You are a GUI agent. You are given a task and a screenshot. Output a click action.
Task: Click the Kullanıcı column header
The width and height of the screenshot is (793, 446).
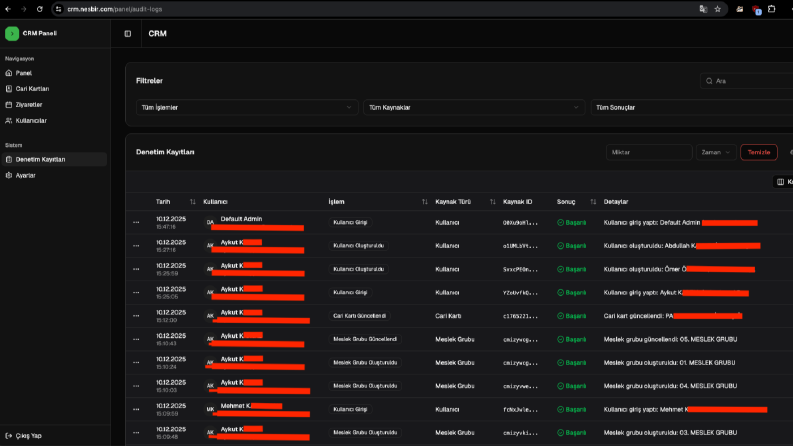(215, 202)
